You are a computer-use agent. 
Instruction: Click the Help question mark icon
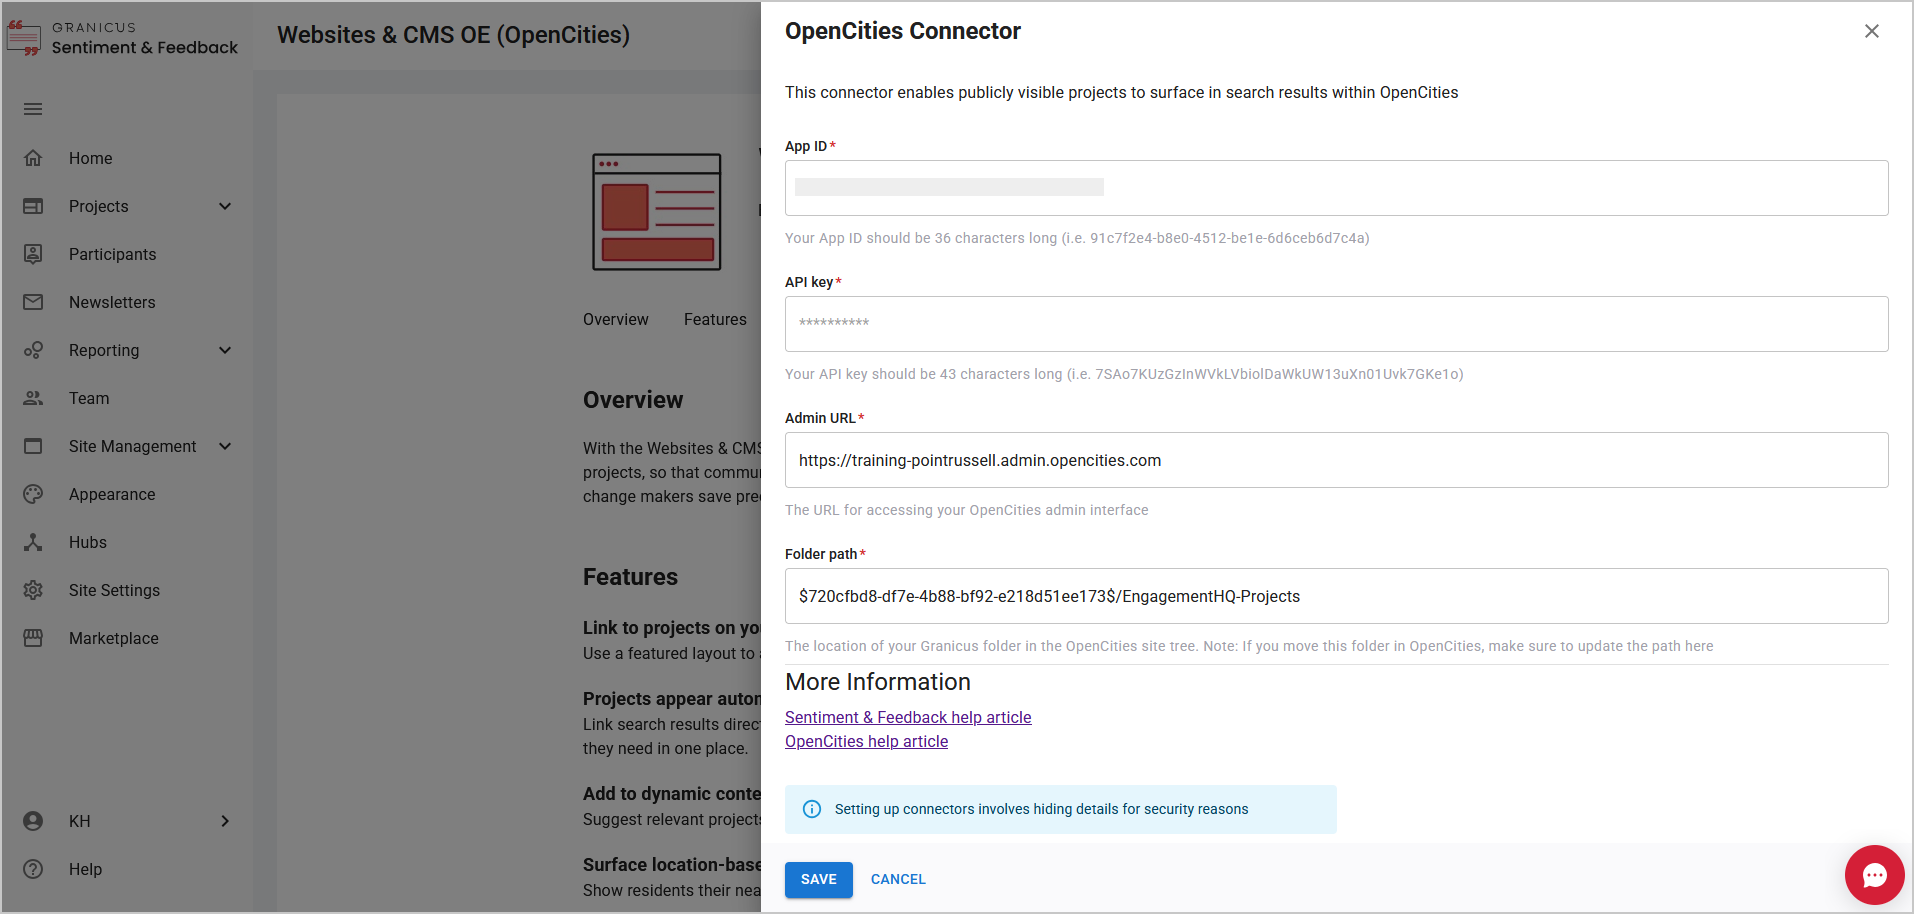click(x=33, y=869)
